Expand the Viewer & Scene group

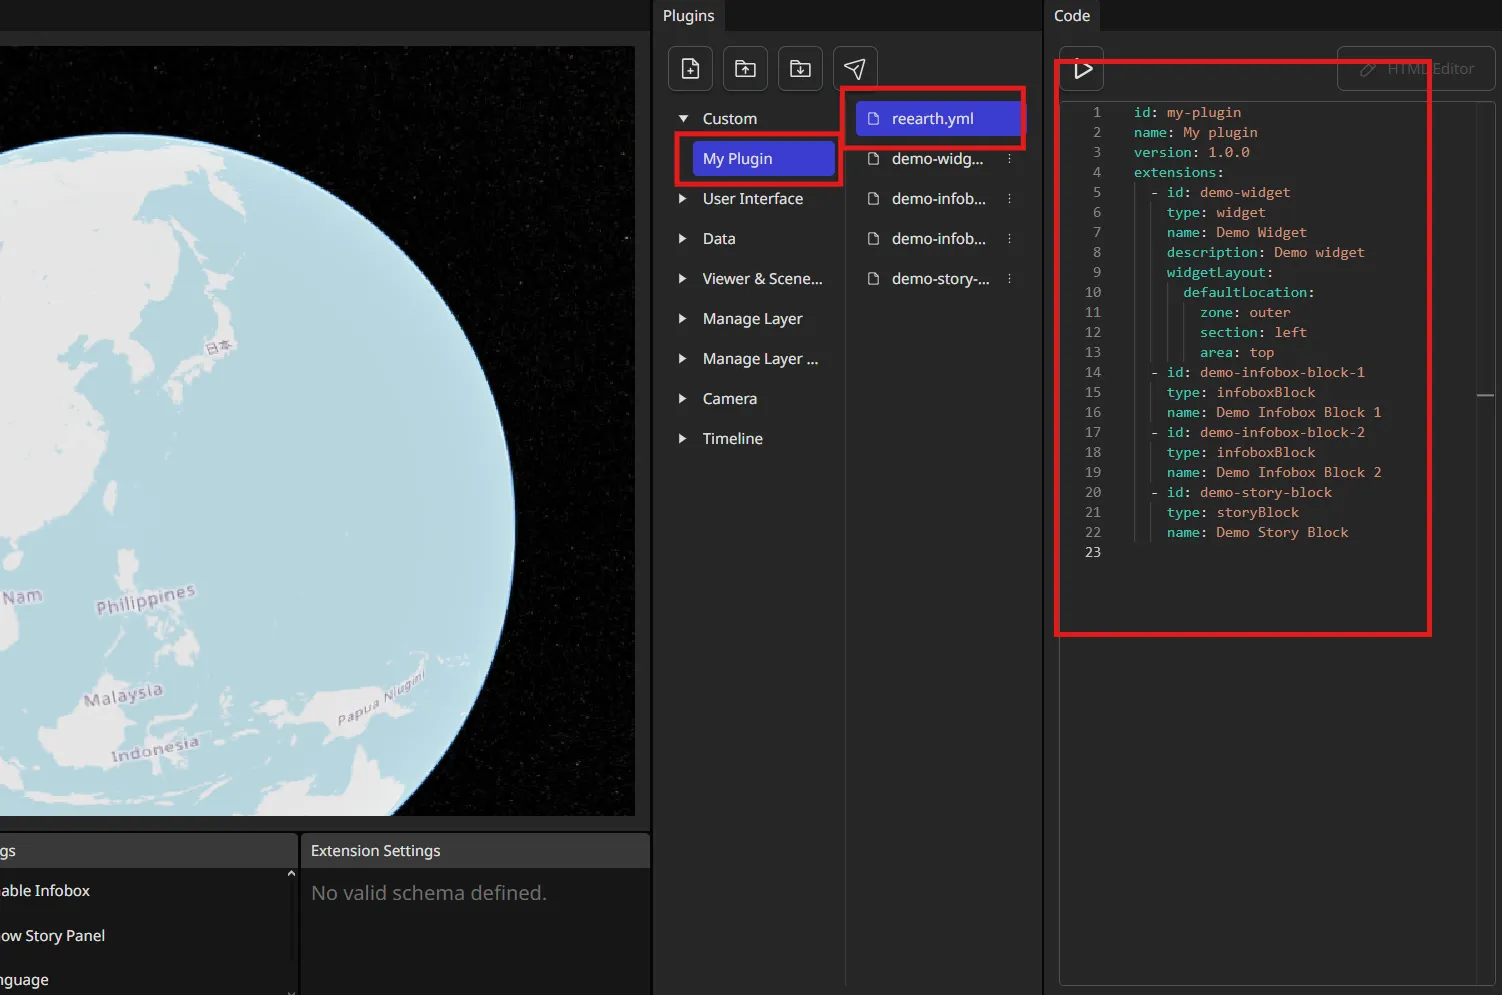[x=683, y=279]
